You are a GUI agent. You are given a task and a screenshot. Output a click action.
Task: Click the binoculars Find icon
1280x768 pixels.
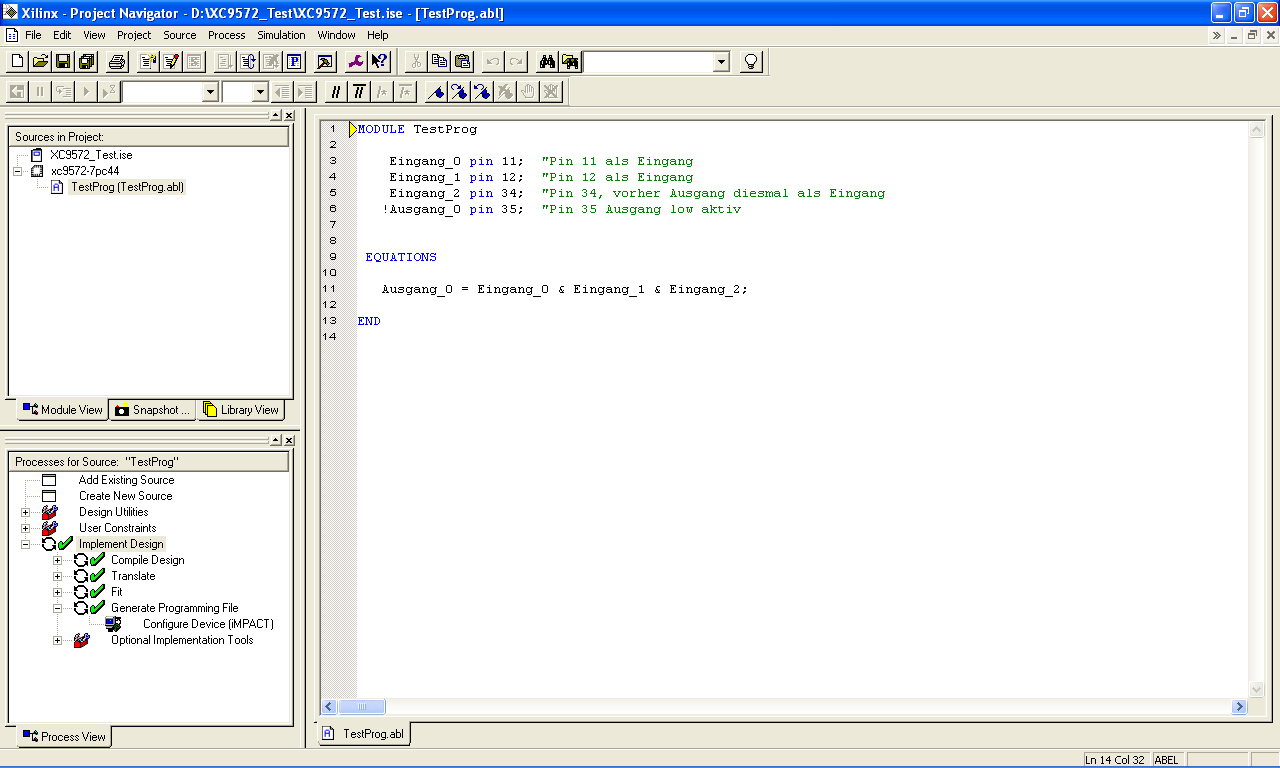(x=546, y=62)
